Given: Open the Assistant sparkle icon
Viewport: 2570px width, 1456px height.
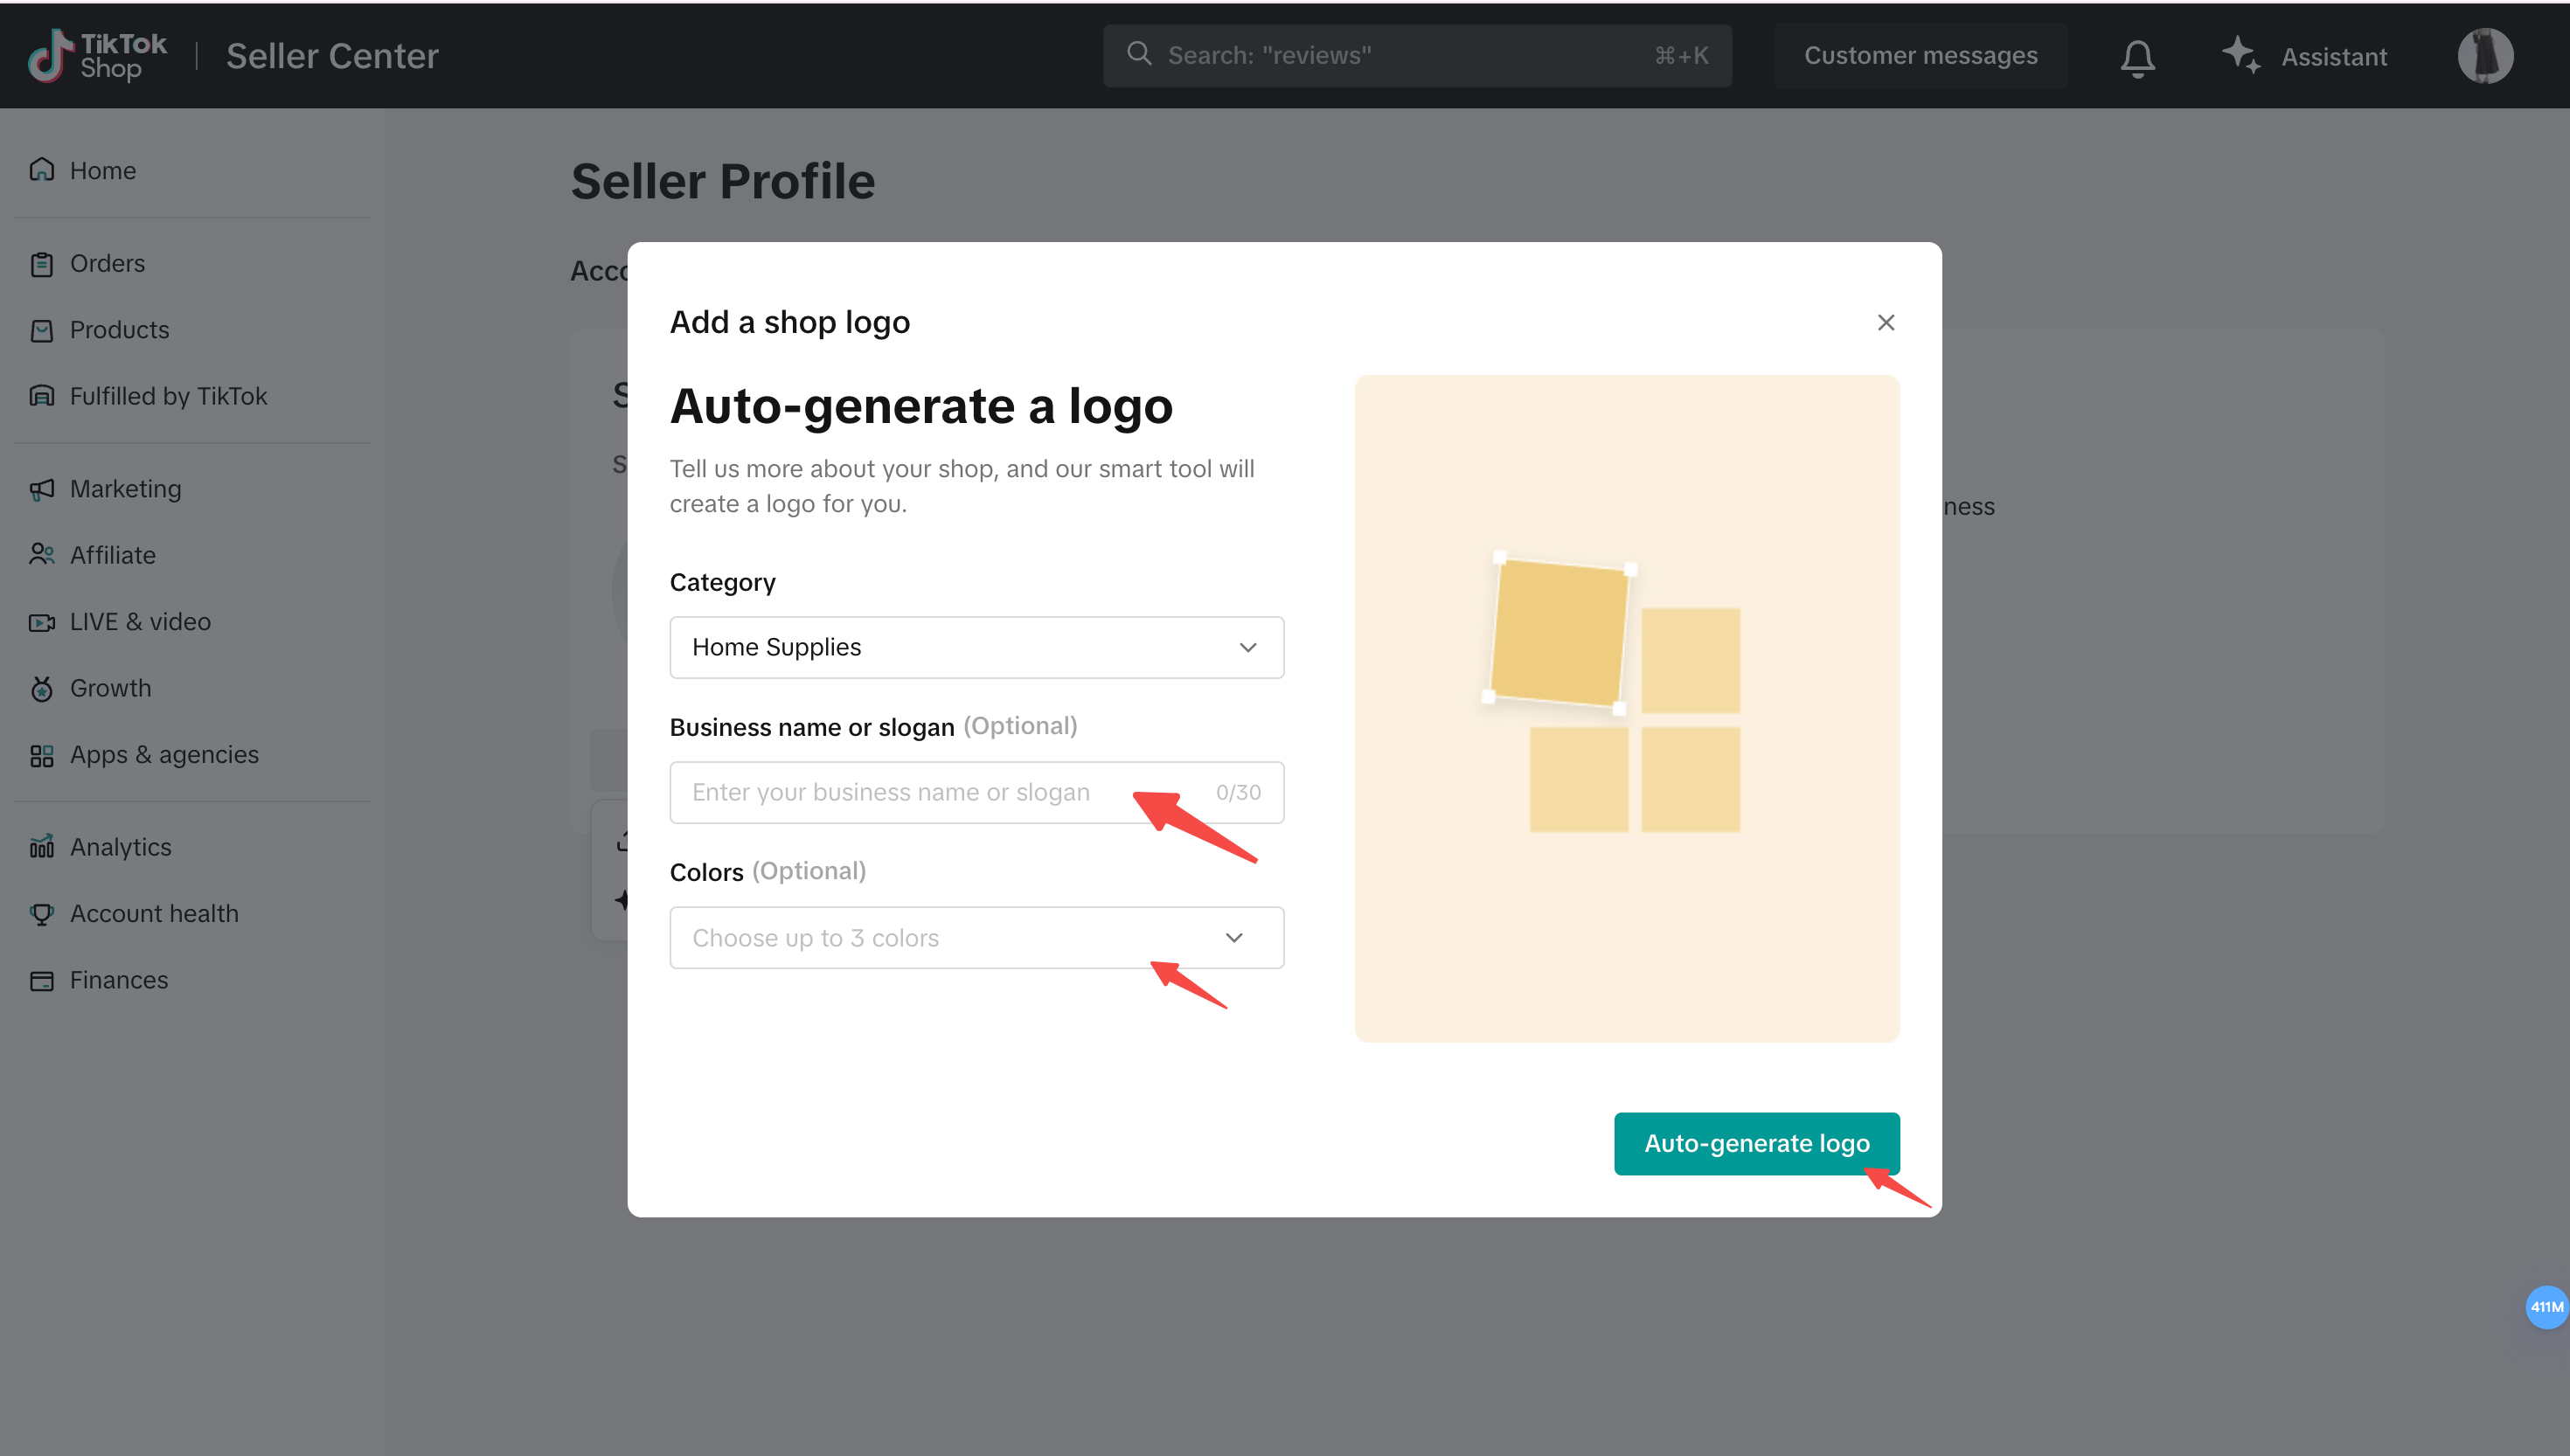Looking at the screenshot, I should [2241, 55].
